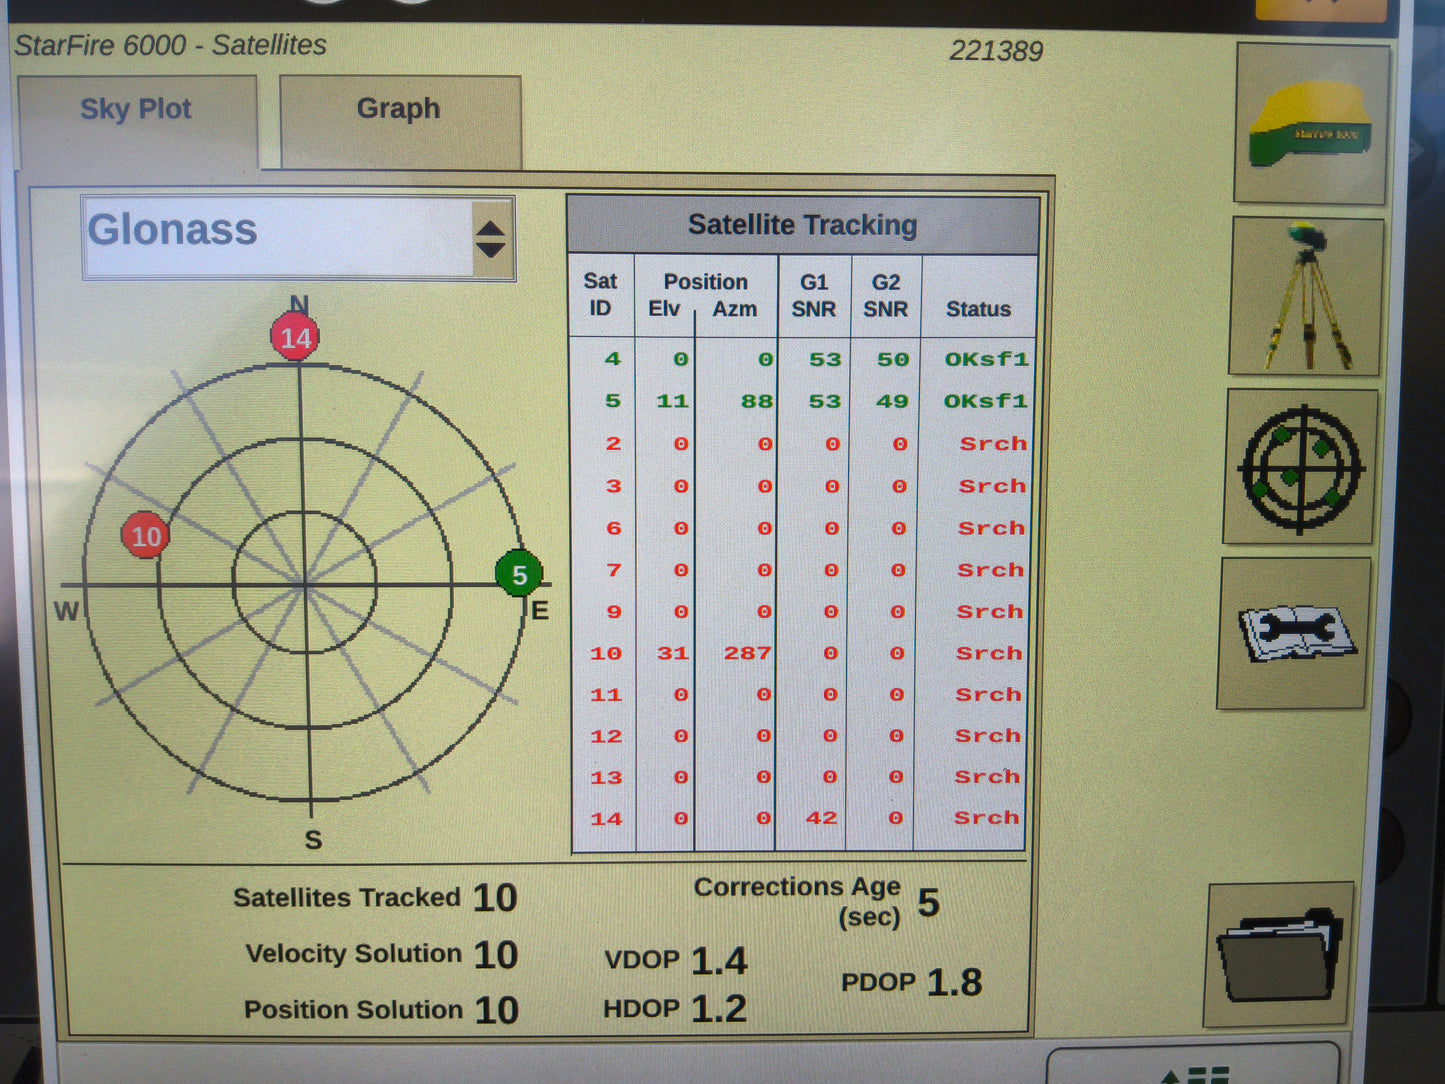Viewport: 1445px width, 1084px height.
Task: Click the Satellites Tracked value 10
Action: [x=495, y=898]
